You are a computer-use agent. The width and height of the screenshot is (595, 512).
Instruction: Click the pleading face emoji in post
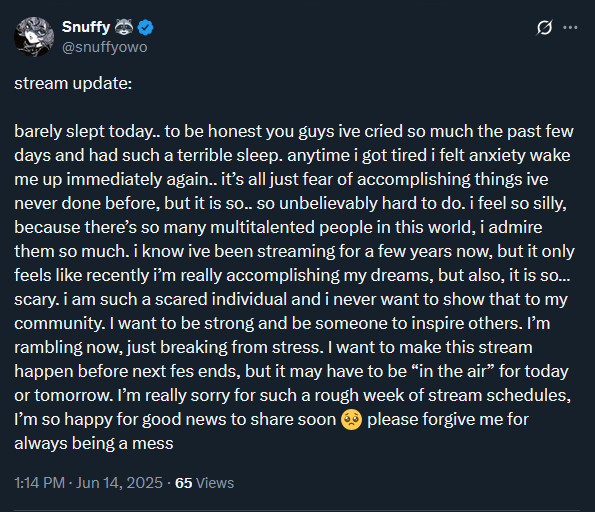(x=351, y=419)
